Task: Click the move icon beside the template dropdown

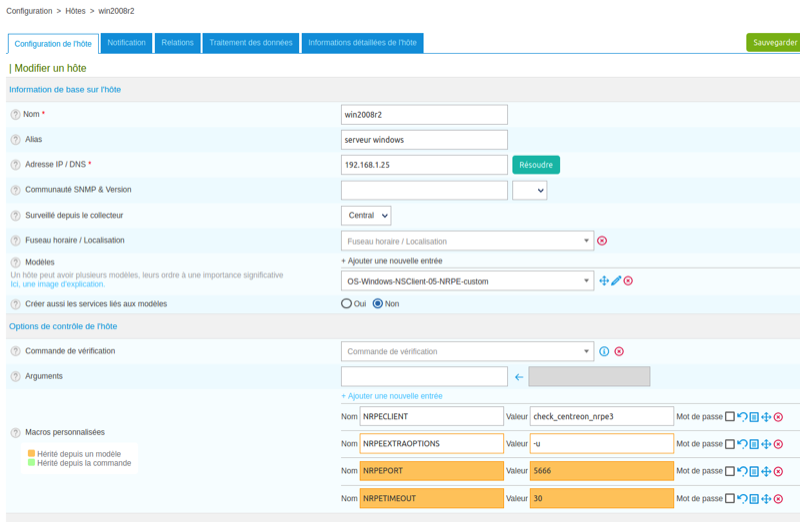Action: (x=604, y=281)
